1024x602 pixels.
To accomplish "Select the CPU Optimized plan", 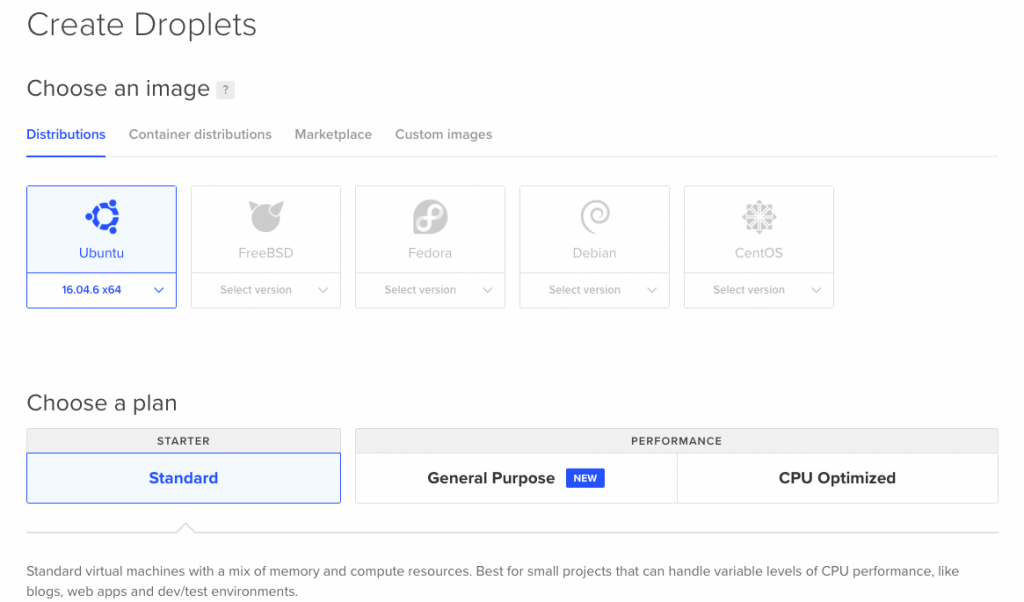I will (x=837, y=478).
